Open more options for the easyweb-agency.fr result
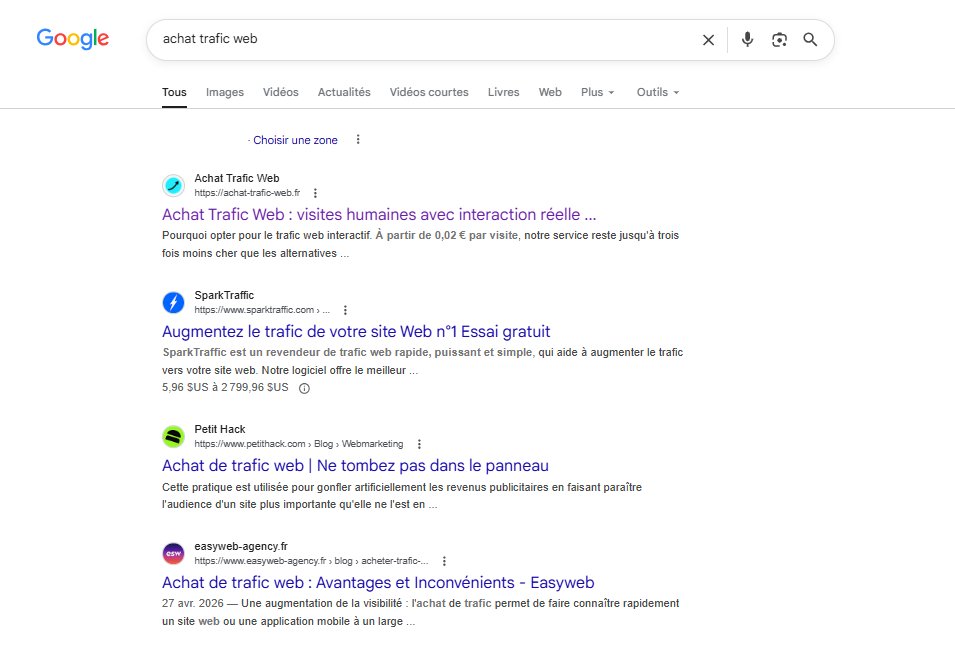955x645 pixels. point(444,561)
